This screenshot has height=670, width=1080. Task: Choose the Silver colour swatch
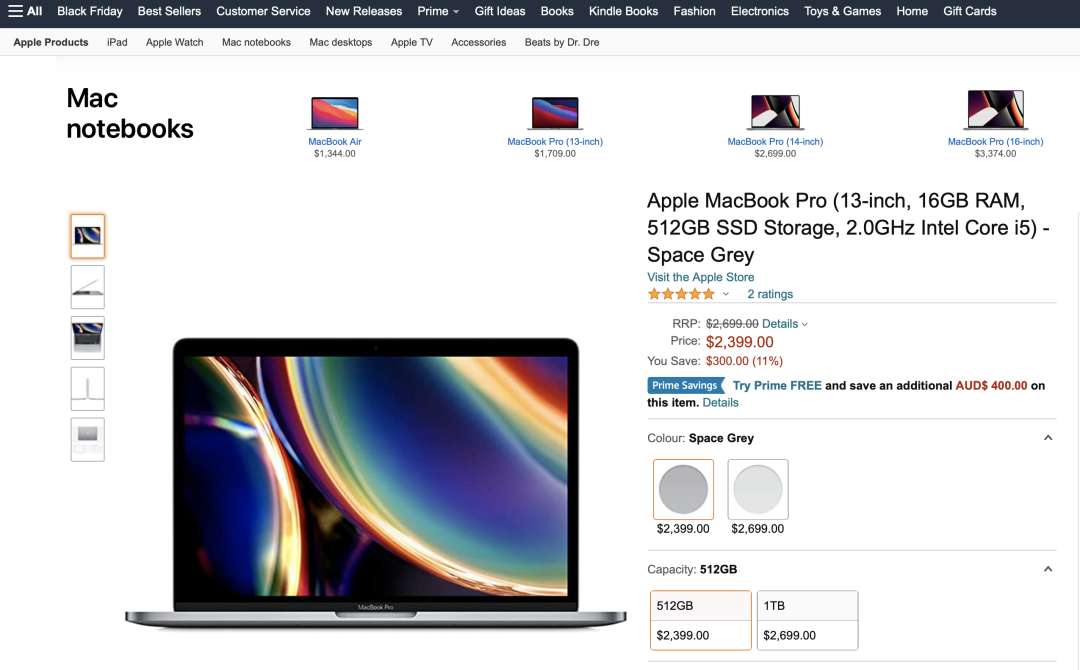coord(758,490)
